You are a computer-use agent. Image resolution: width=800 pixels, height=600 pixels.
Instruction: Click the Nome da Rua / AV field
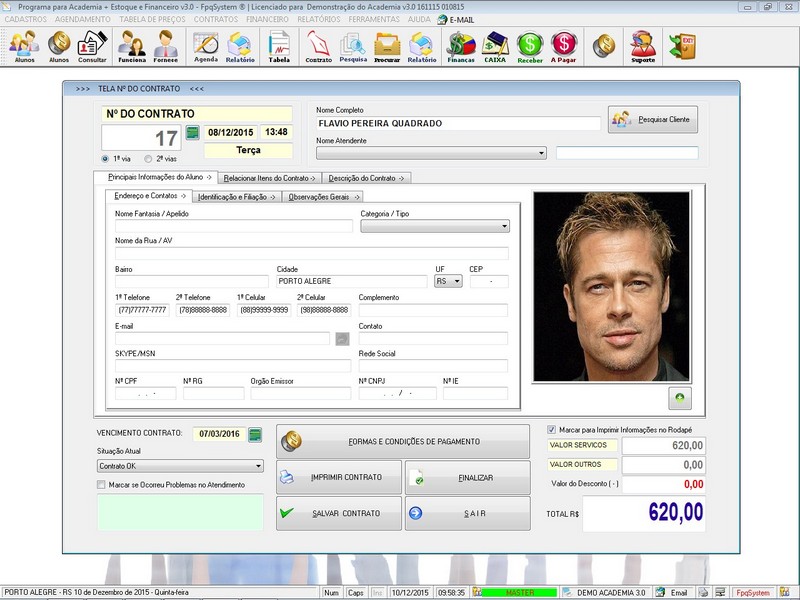click(x=312, y=254)
